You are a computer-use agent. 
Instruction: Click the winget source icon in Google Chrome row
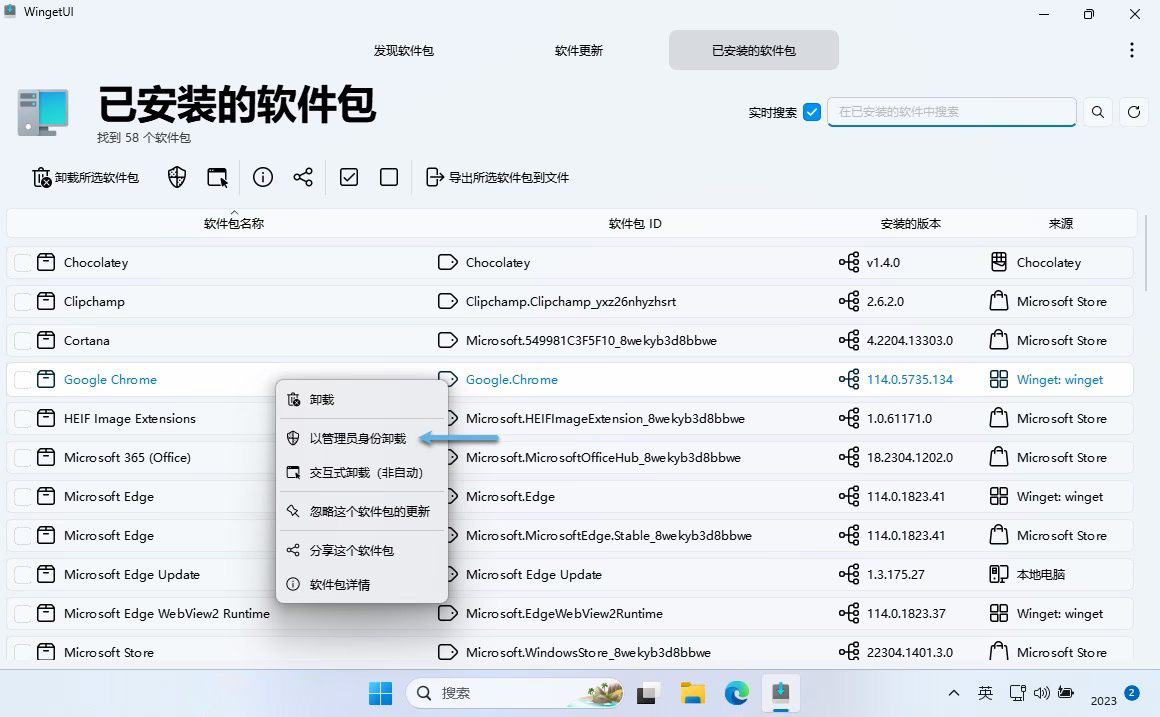[999, 380]
